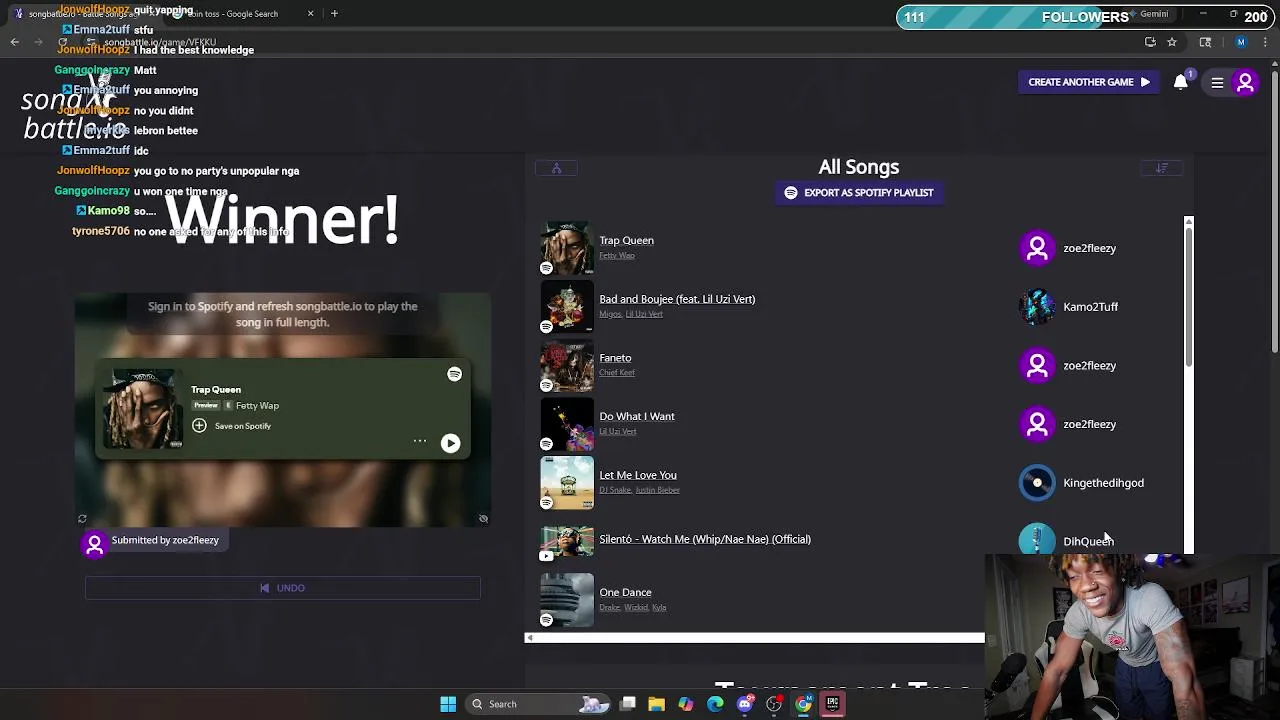Open Chrome profile avatar in toolbar

(1241, 42)
